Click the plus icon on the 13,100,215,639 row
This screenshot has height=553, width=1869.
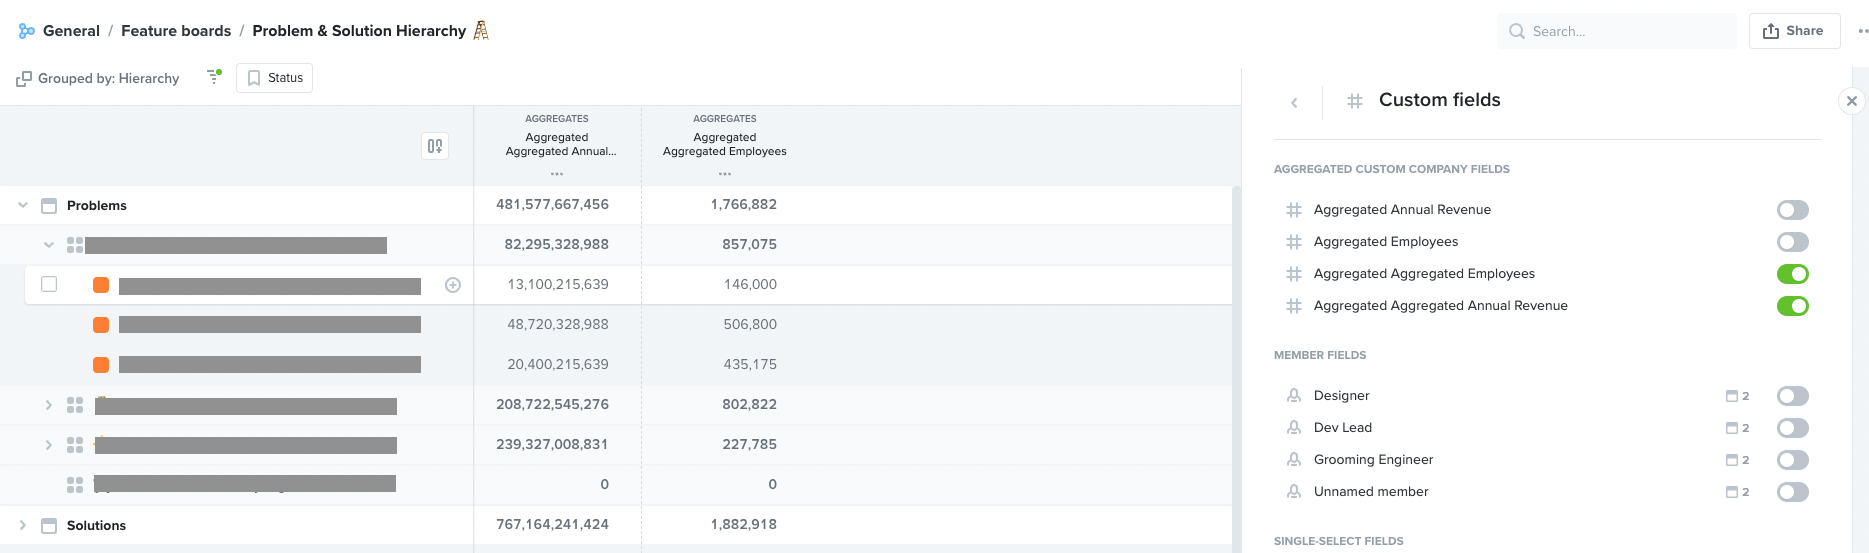click(453, 285)
